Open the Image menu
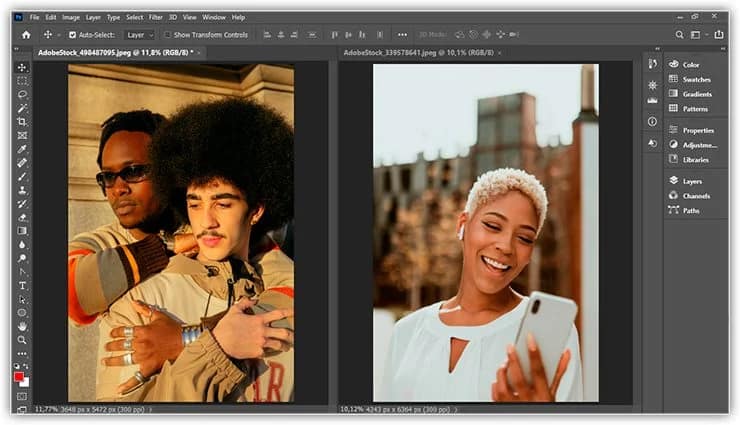The height and width of the screenshot is (425, 740). click(x=71, y=17)
